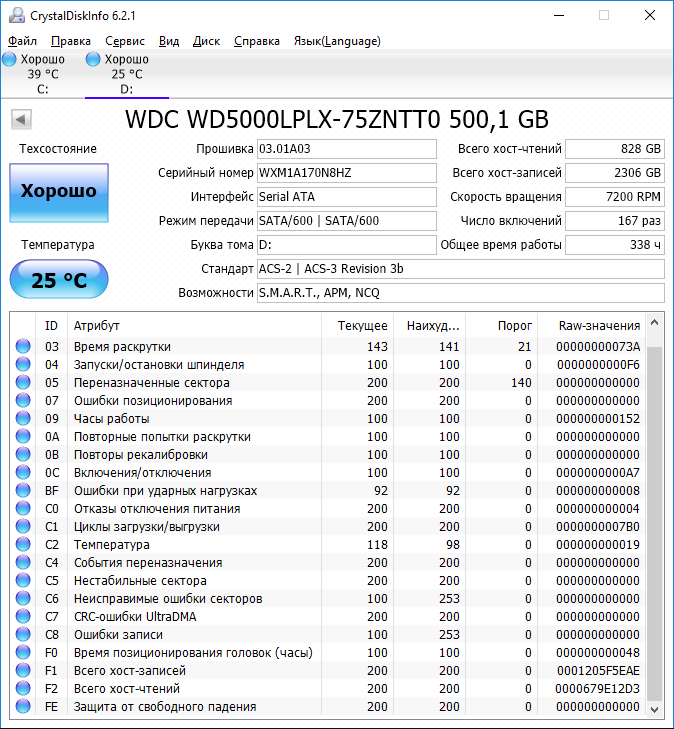The image size is (674, 729).
Task: Click status orb for BF Ошибки при ударных нагрузках
Action: pyautogui.click(x=23, y=490)
